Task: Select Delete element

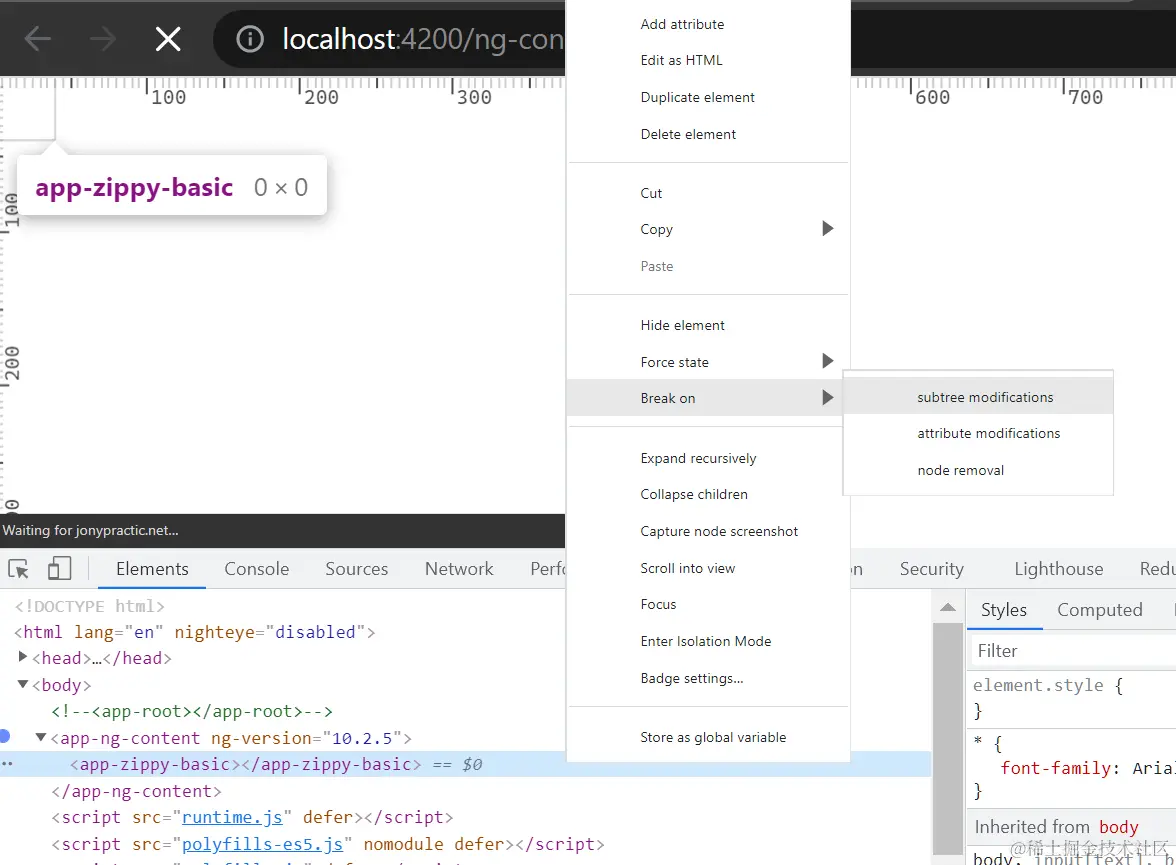Action: tap(688, 134)
